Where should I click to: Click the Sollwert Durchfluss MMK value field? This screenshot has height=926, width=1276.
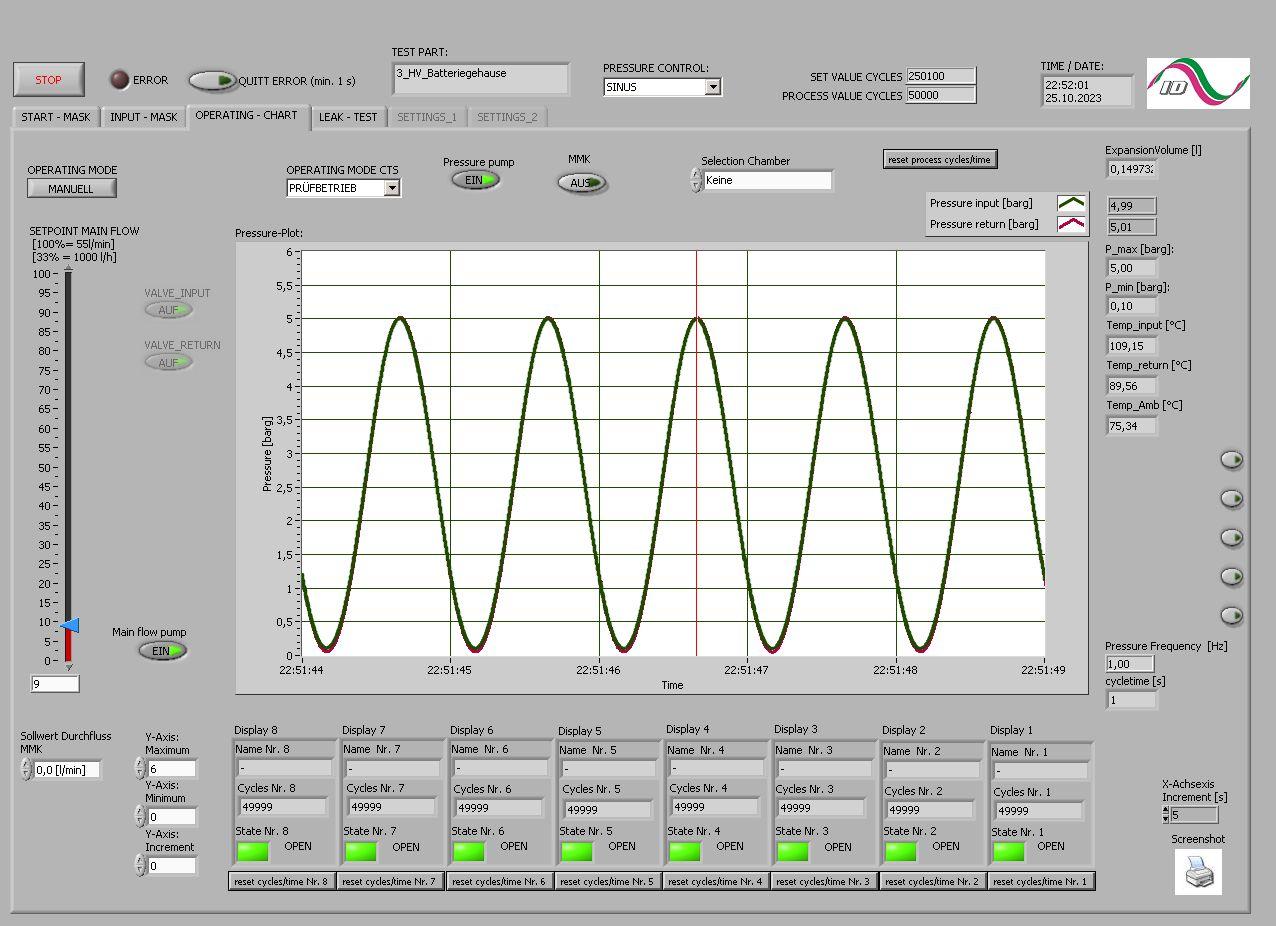pyautogui.click(x=67, y=770)
